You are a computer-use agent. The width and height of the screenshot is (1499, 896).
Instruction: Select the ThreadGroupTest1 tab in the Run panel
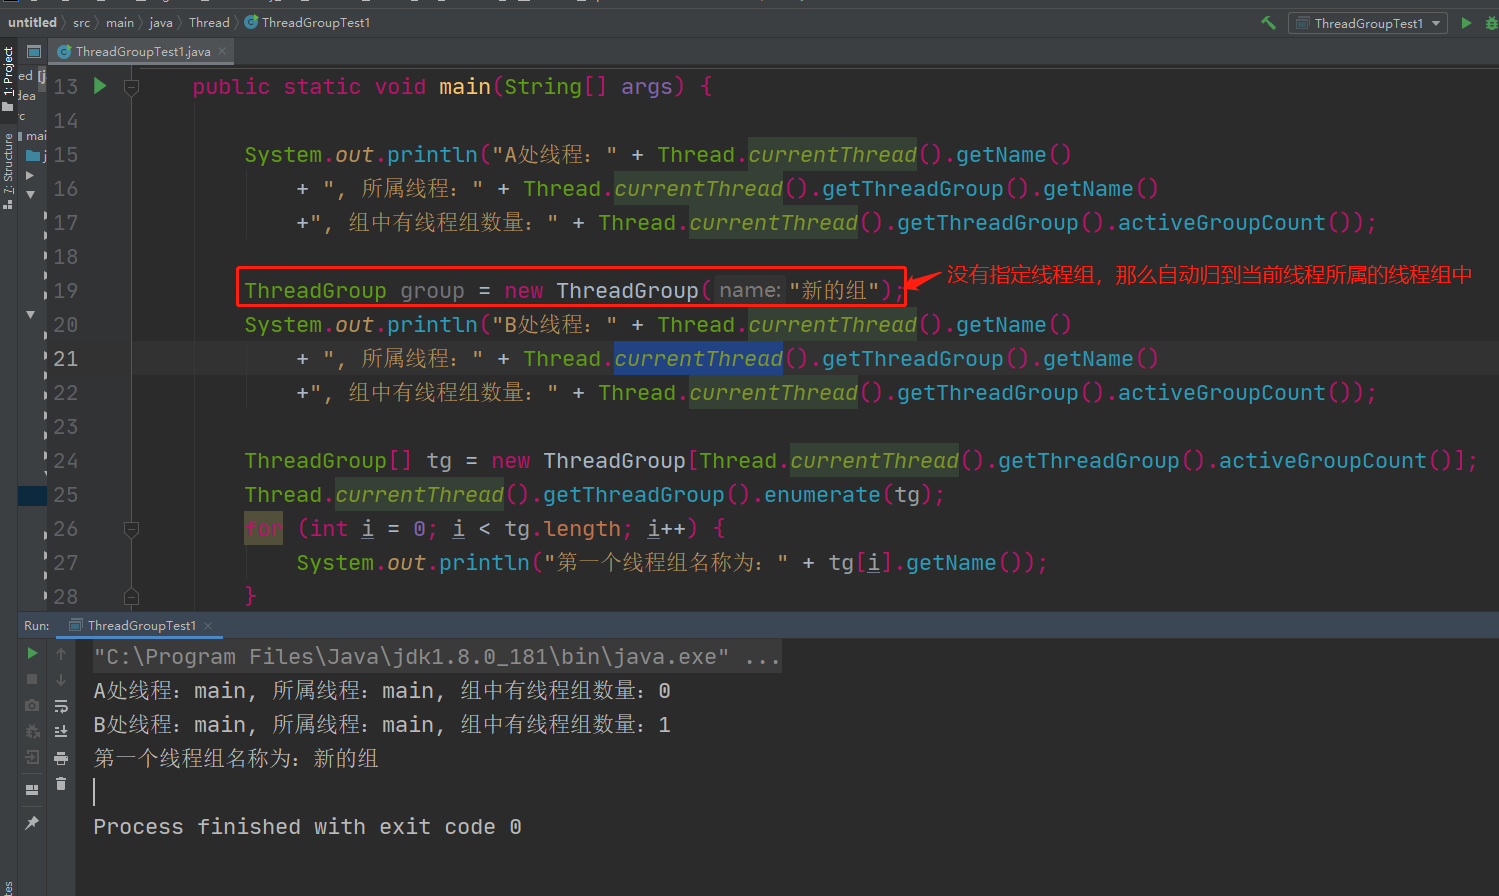click(141, 625)
